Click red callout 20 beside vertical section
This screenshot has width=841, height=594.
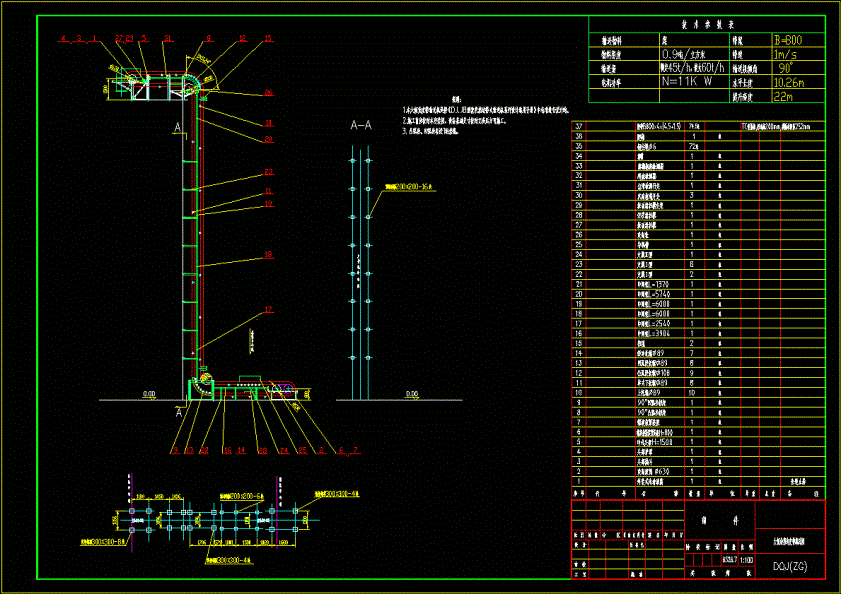coord(269,139)
